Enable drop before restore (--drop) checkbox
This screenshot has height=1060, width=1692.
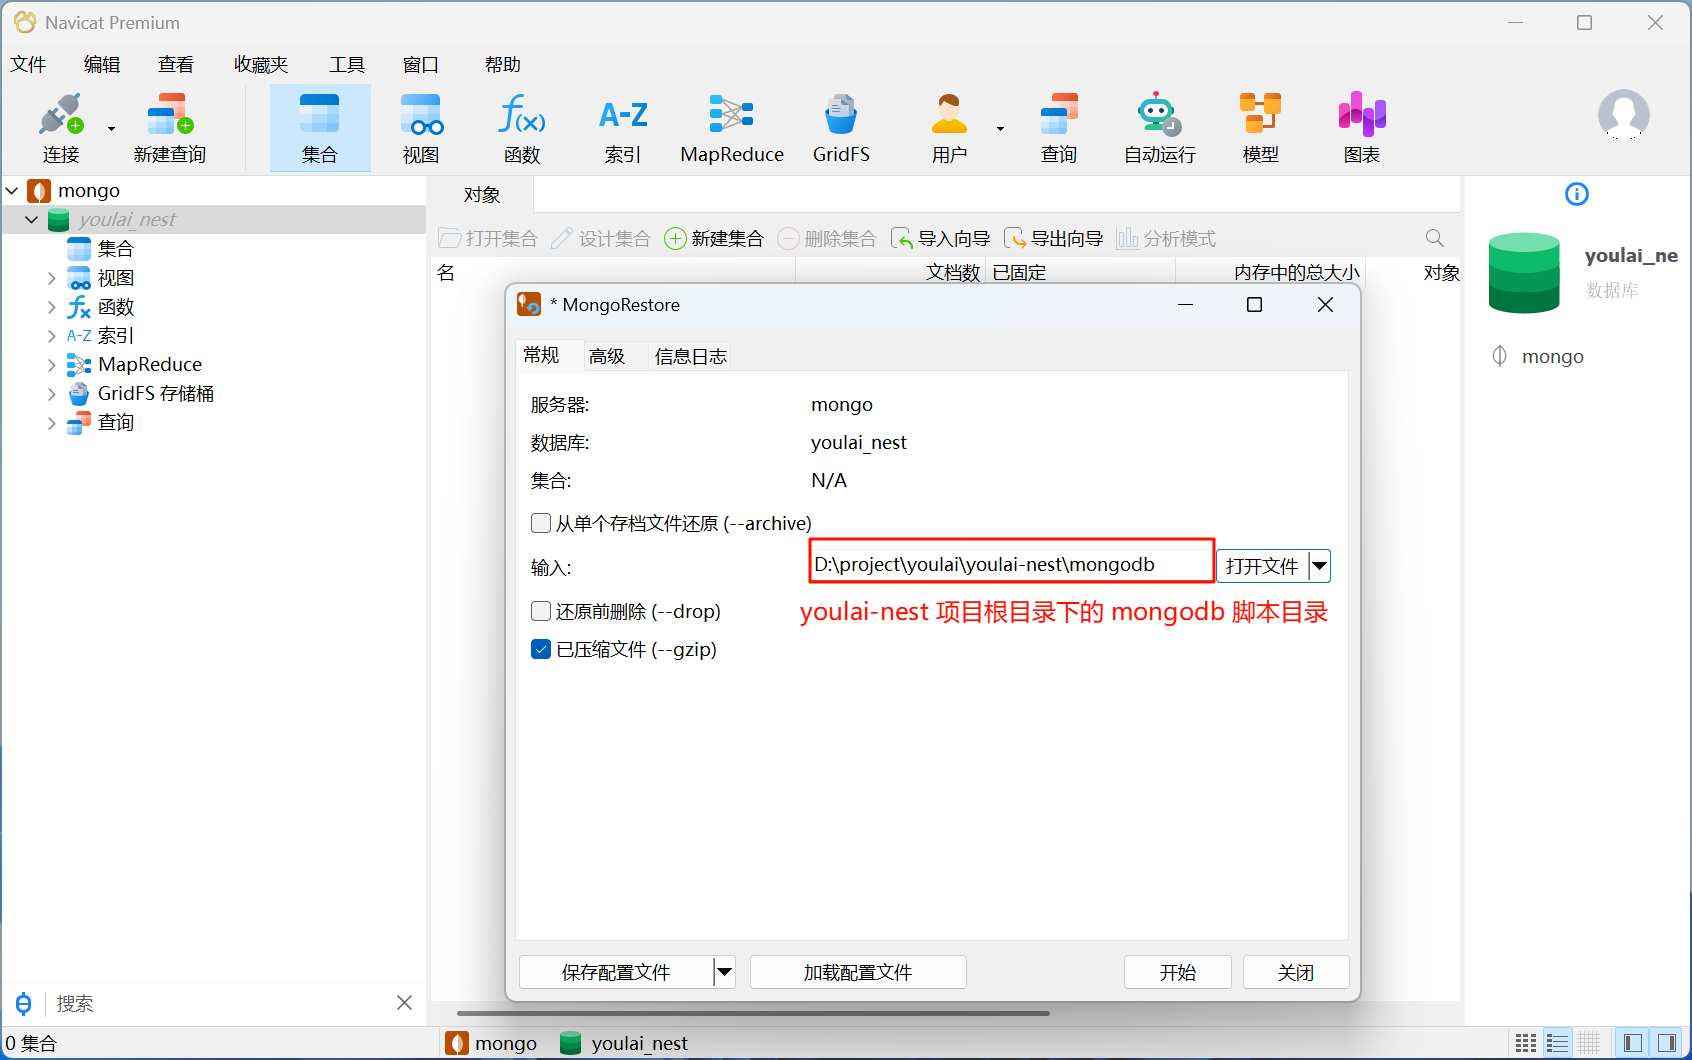(541, 611)
